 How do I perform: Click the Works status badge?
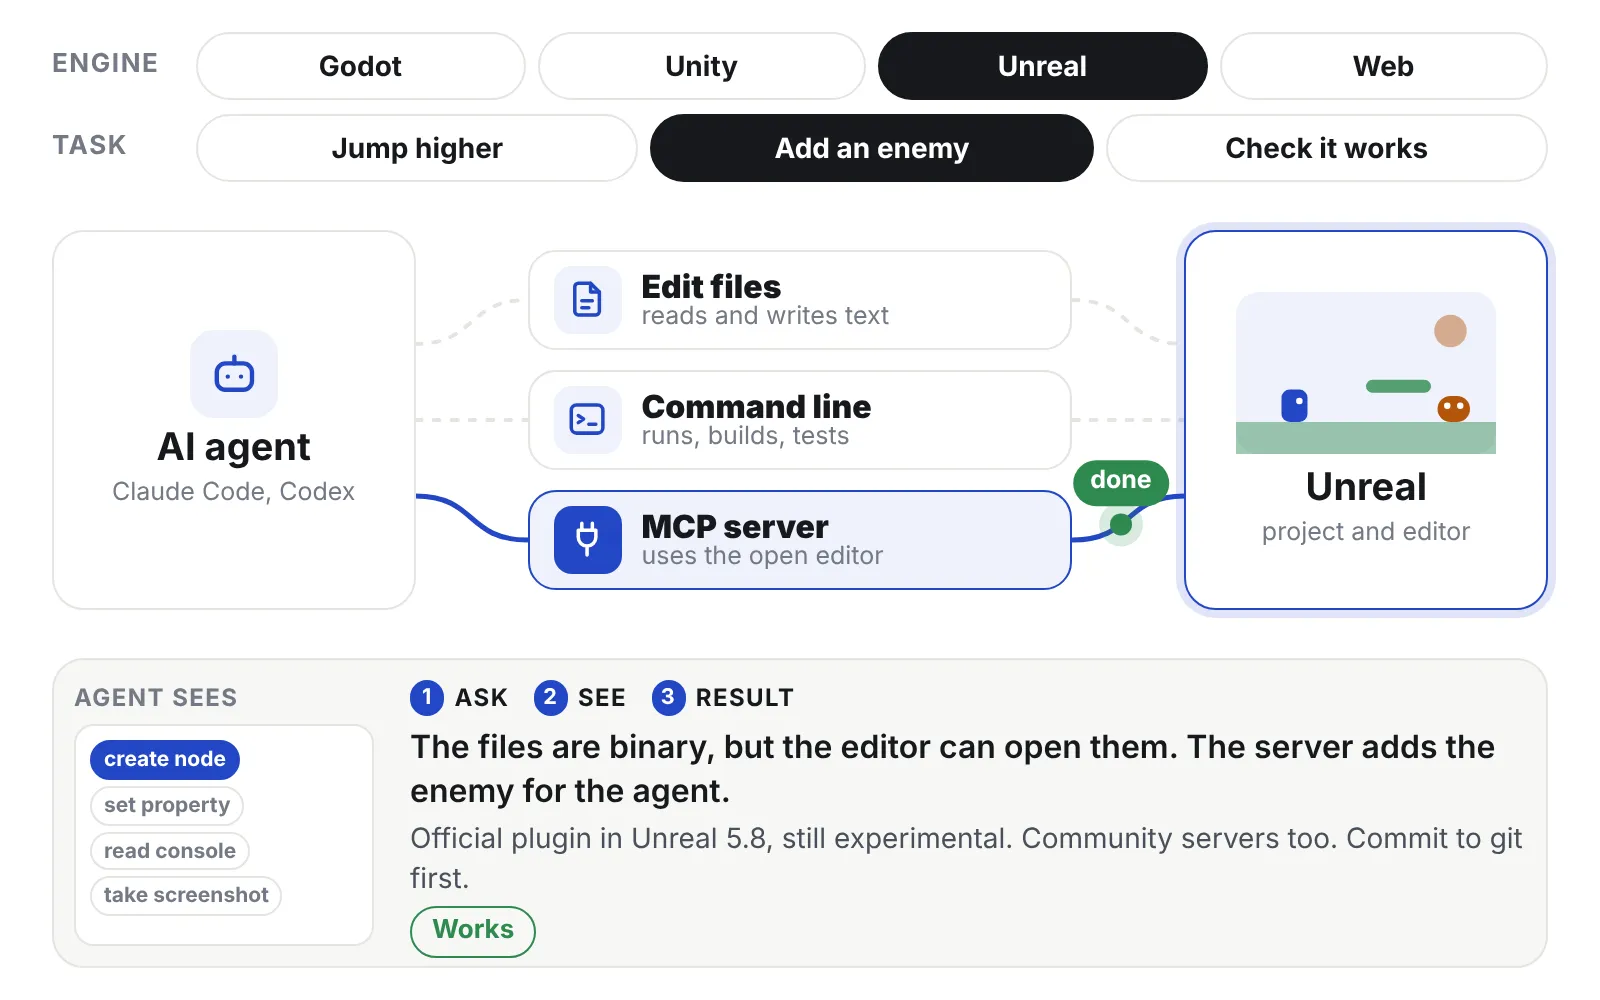[473, 931]
